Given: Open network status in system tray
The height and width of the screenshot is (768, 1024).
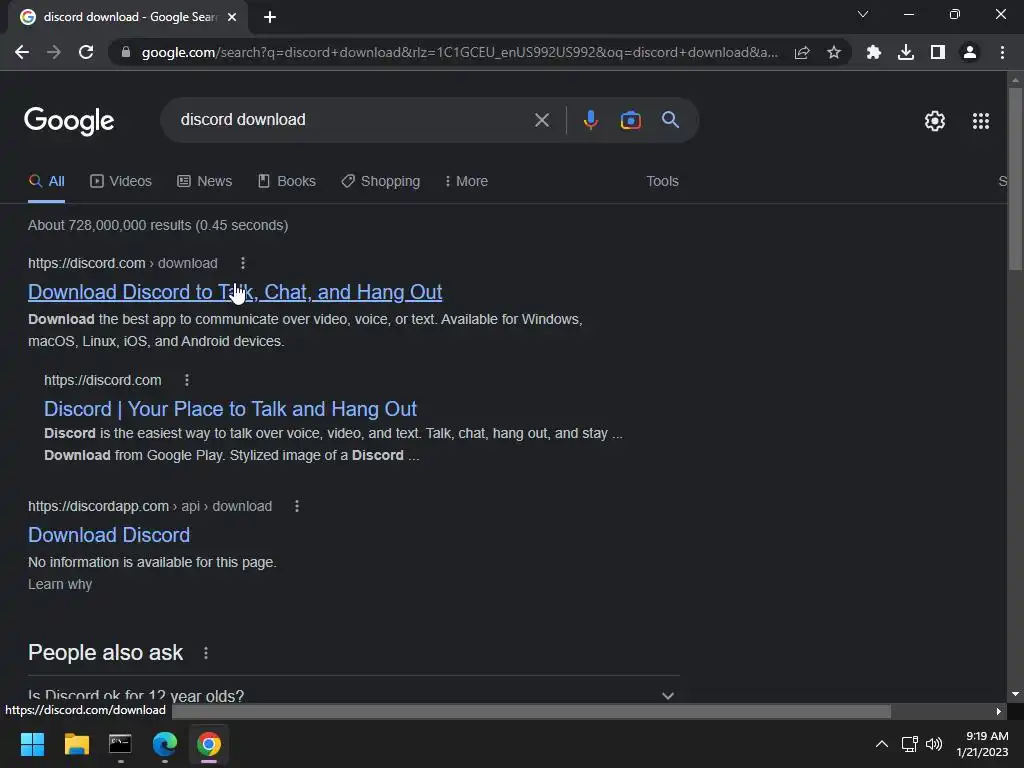Looking at the screenshot, I should click(910, 744).
